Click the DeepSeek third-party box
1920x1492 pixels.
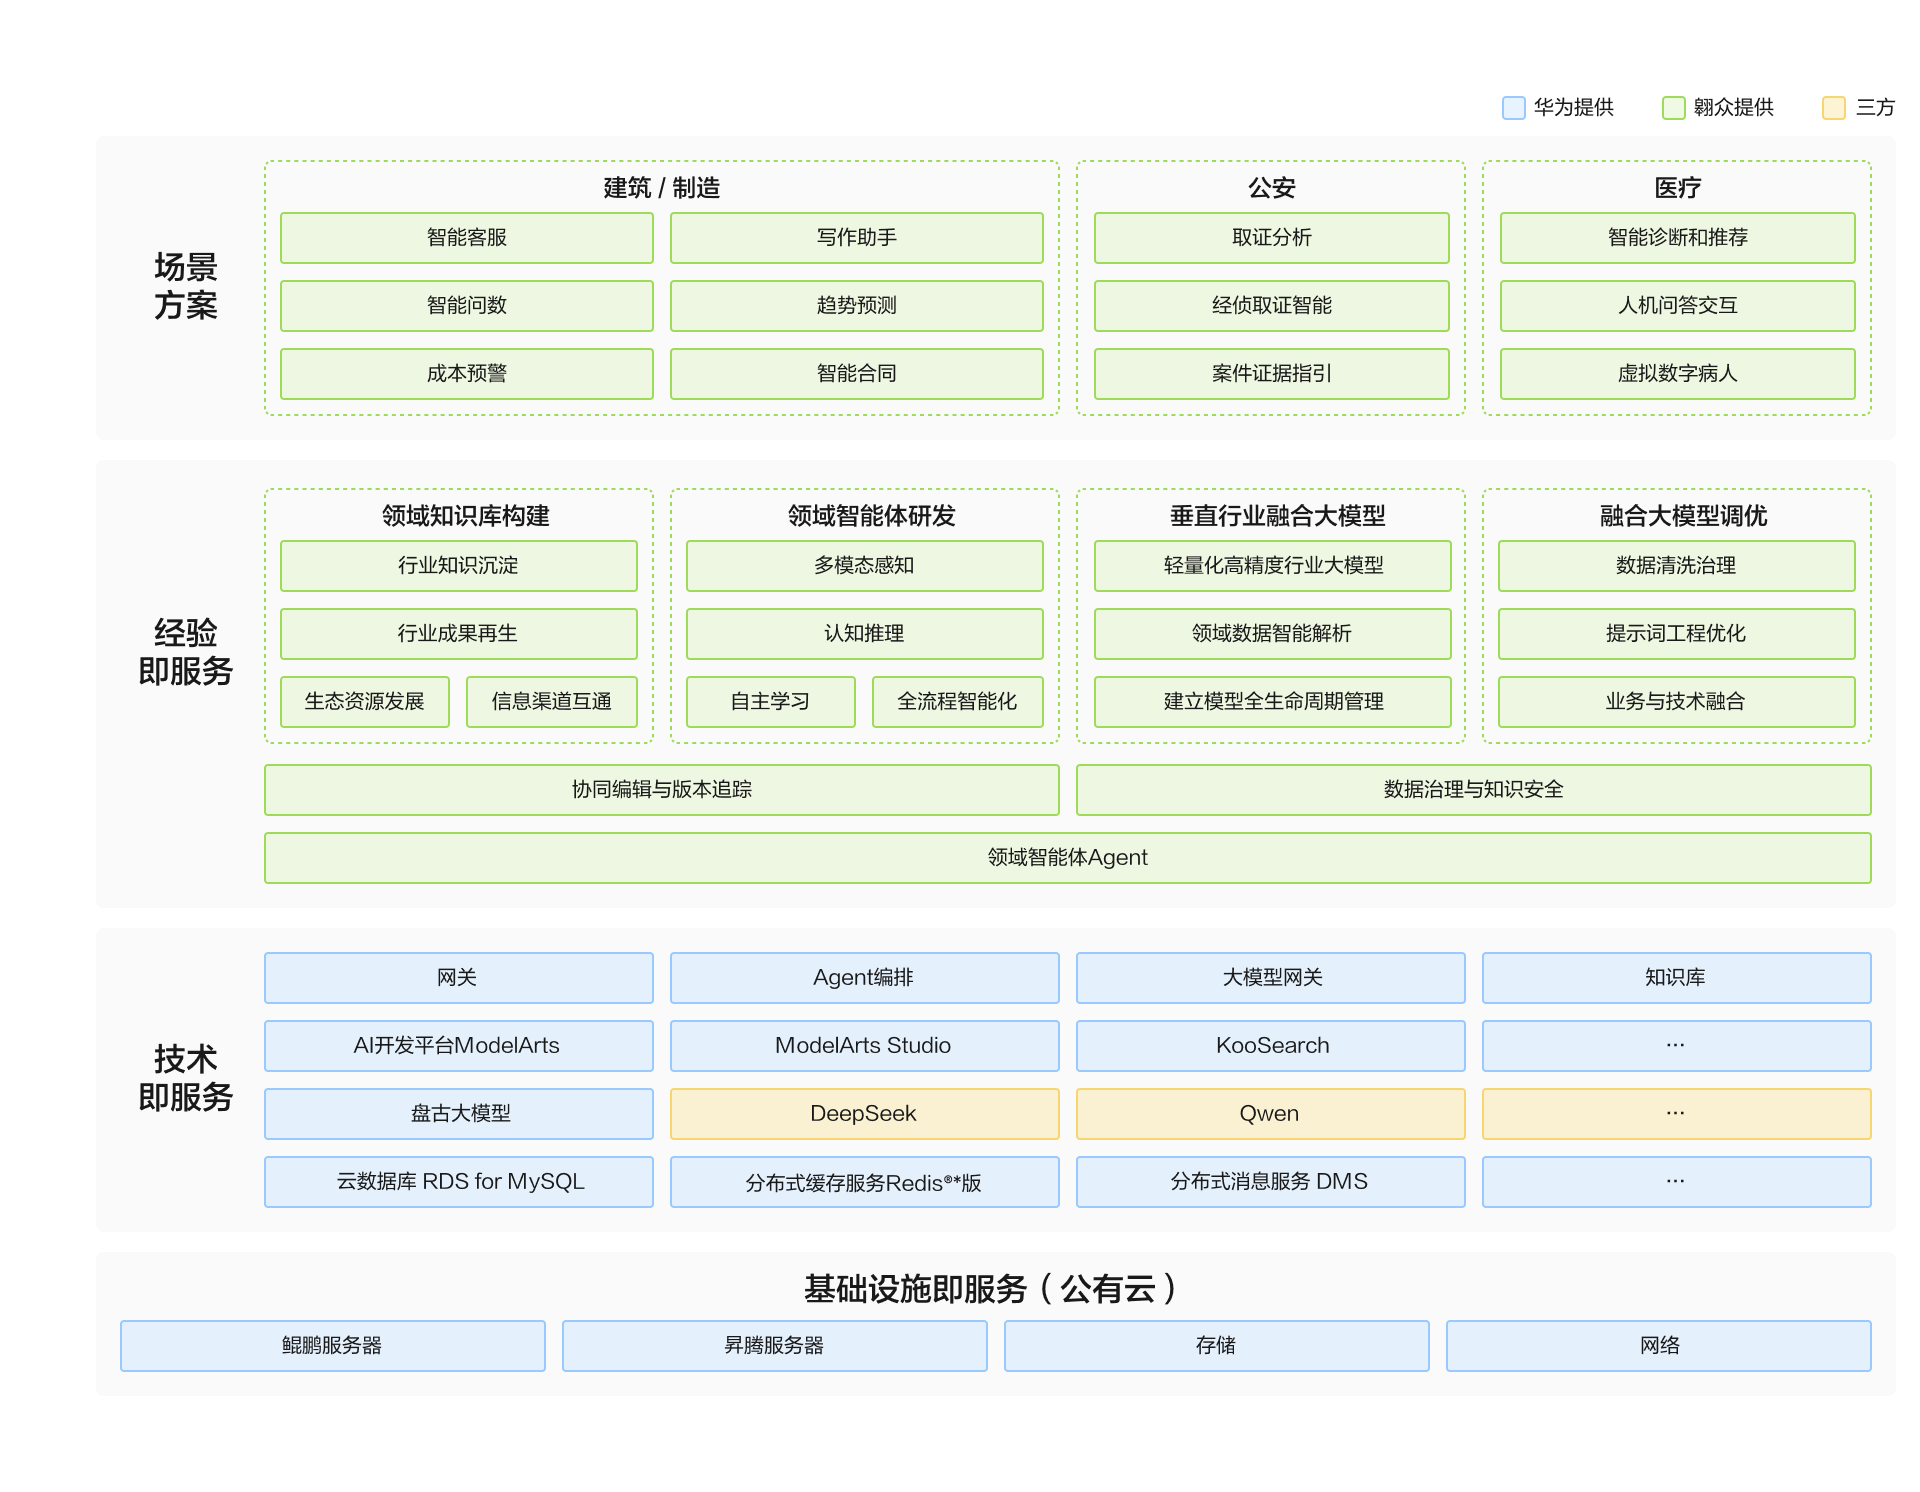(x=864, y=1114)
